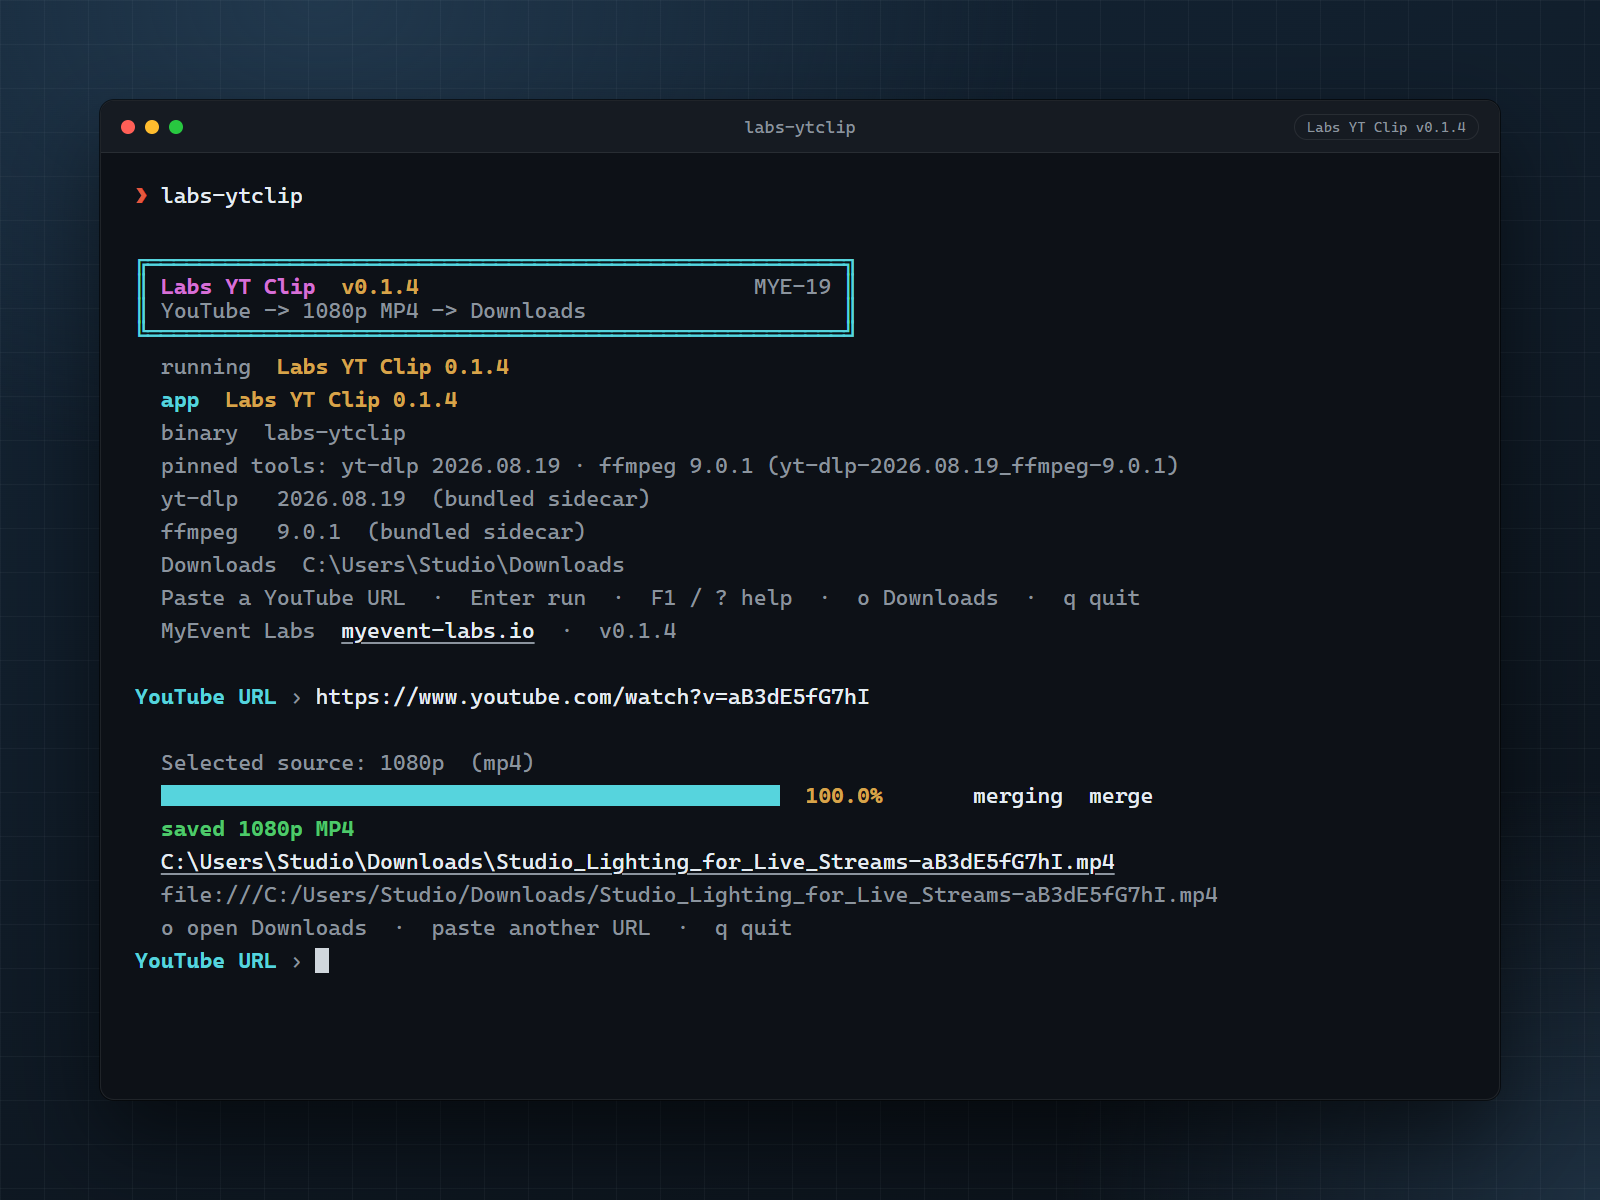The image size is (1600, 1200).
Task: Click the green maximize window dot
Action: click(x=176, y=127)
